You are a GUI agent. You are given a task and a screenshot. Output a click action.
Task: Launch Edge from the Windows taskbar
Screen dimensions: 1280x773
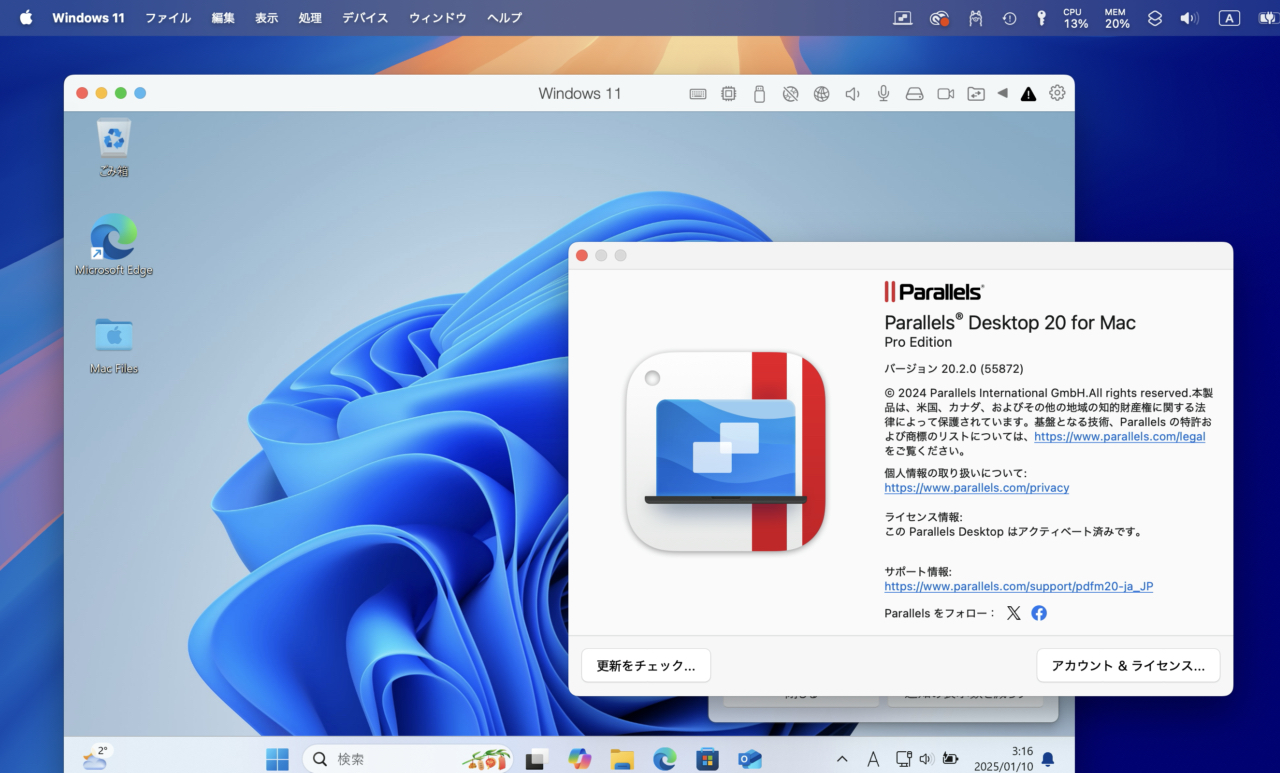pos(665,759)
